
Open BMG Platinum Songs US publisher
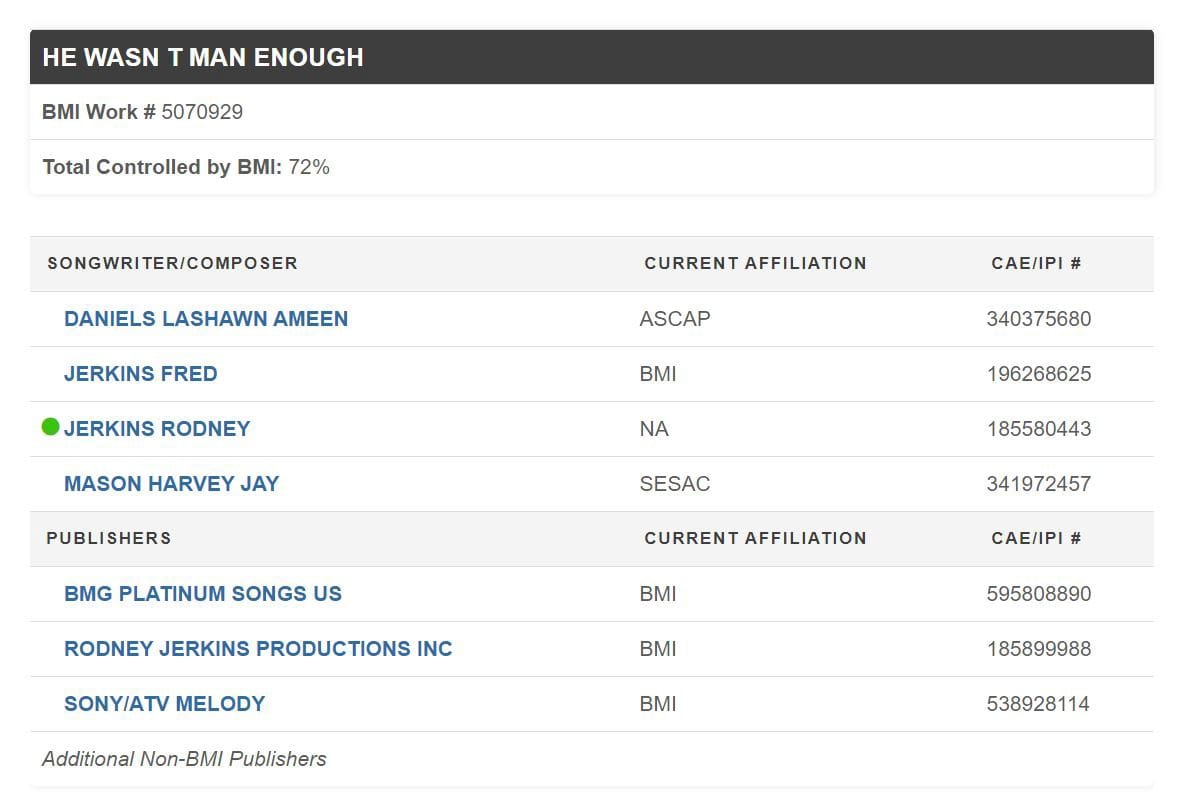click(203, 594)
